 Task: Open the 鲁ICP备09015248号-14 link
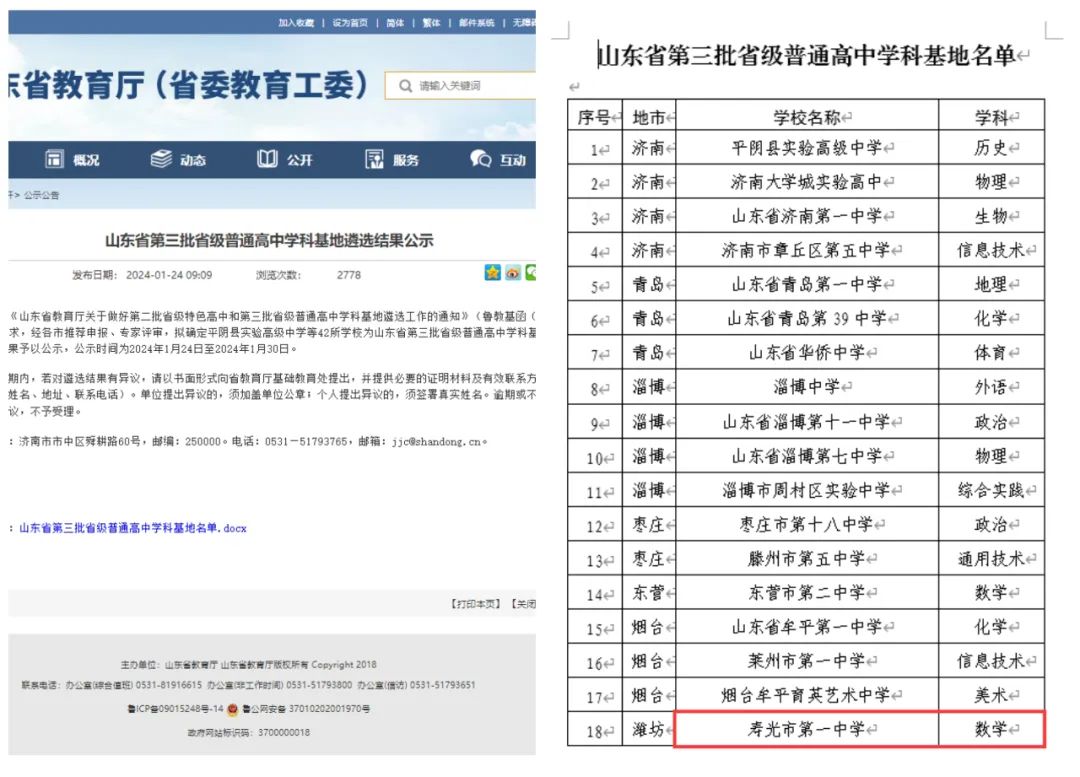[175, 709]
